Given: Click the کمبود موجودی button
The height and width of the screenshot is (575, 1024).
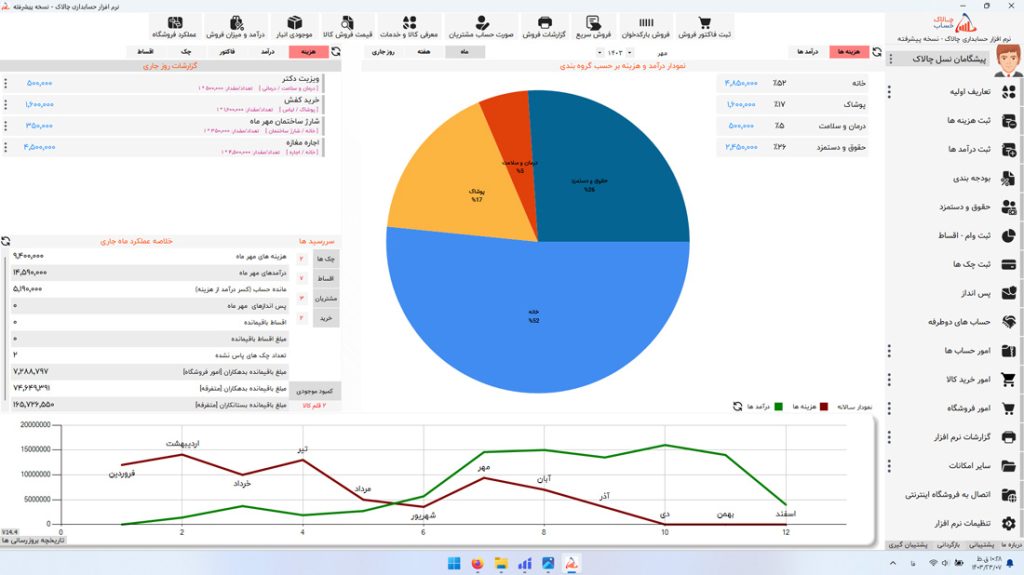Looking at the screenshot, I should click(x=315, y=391).
